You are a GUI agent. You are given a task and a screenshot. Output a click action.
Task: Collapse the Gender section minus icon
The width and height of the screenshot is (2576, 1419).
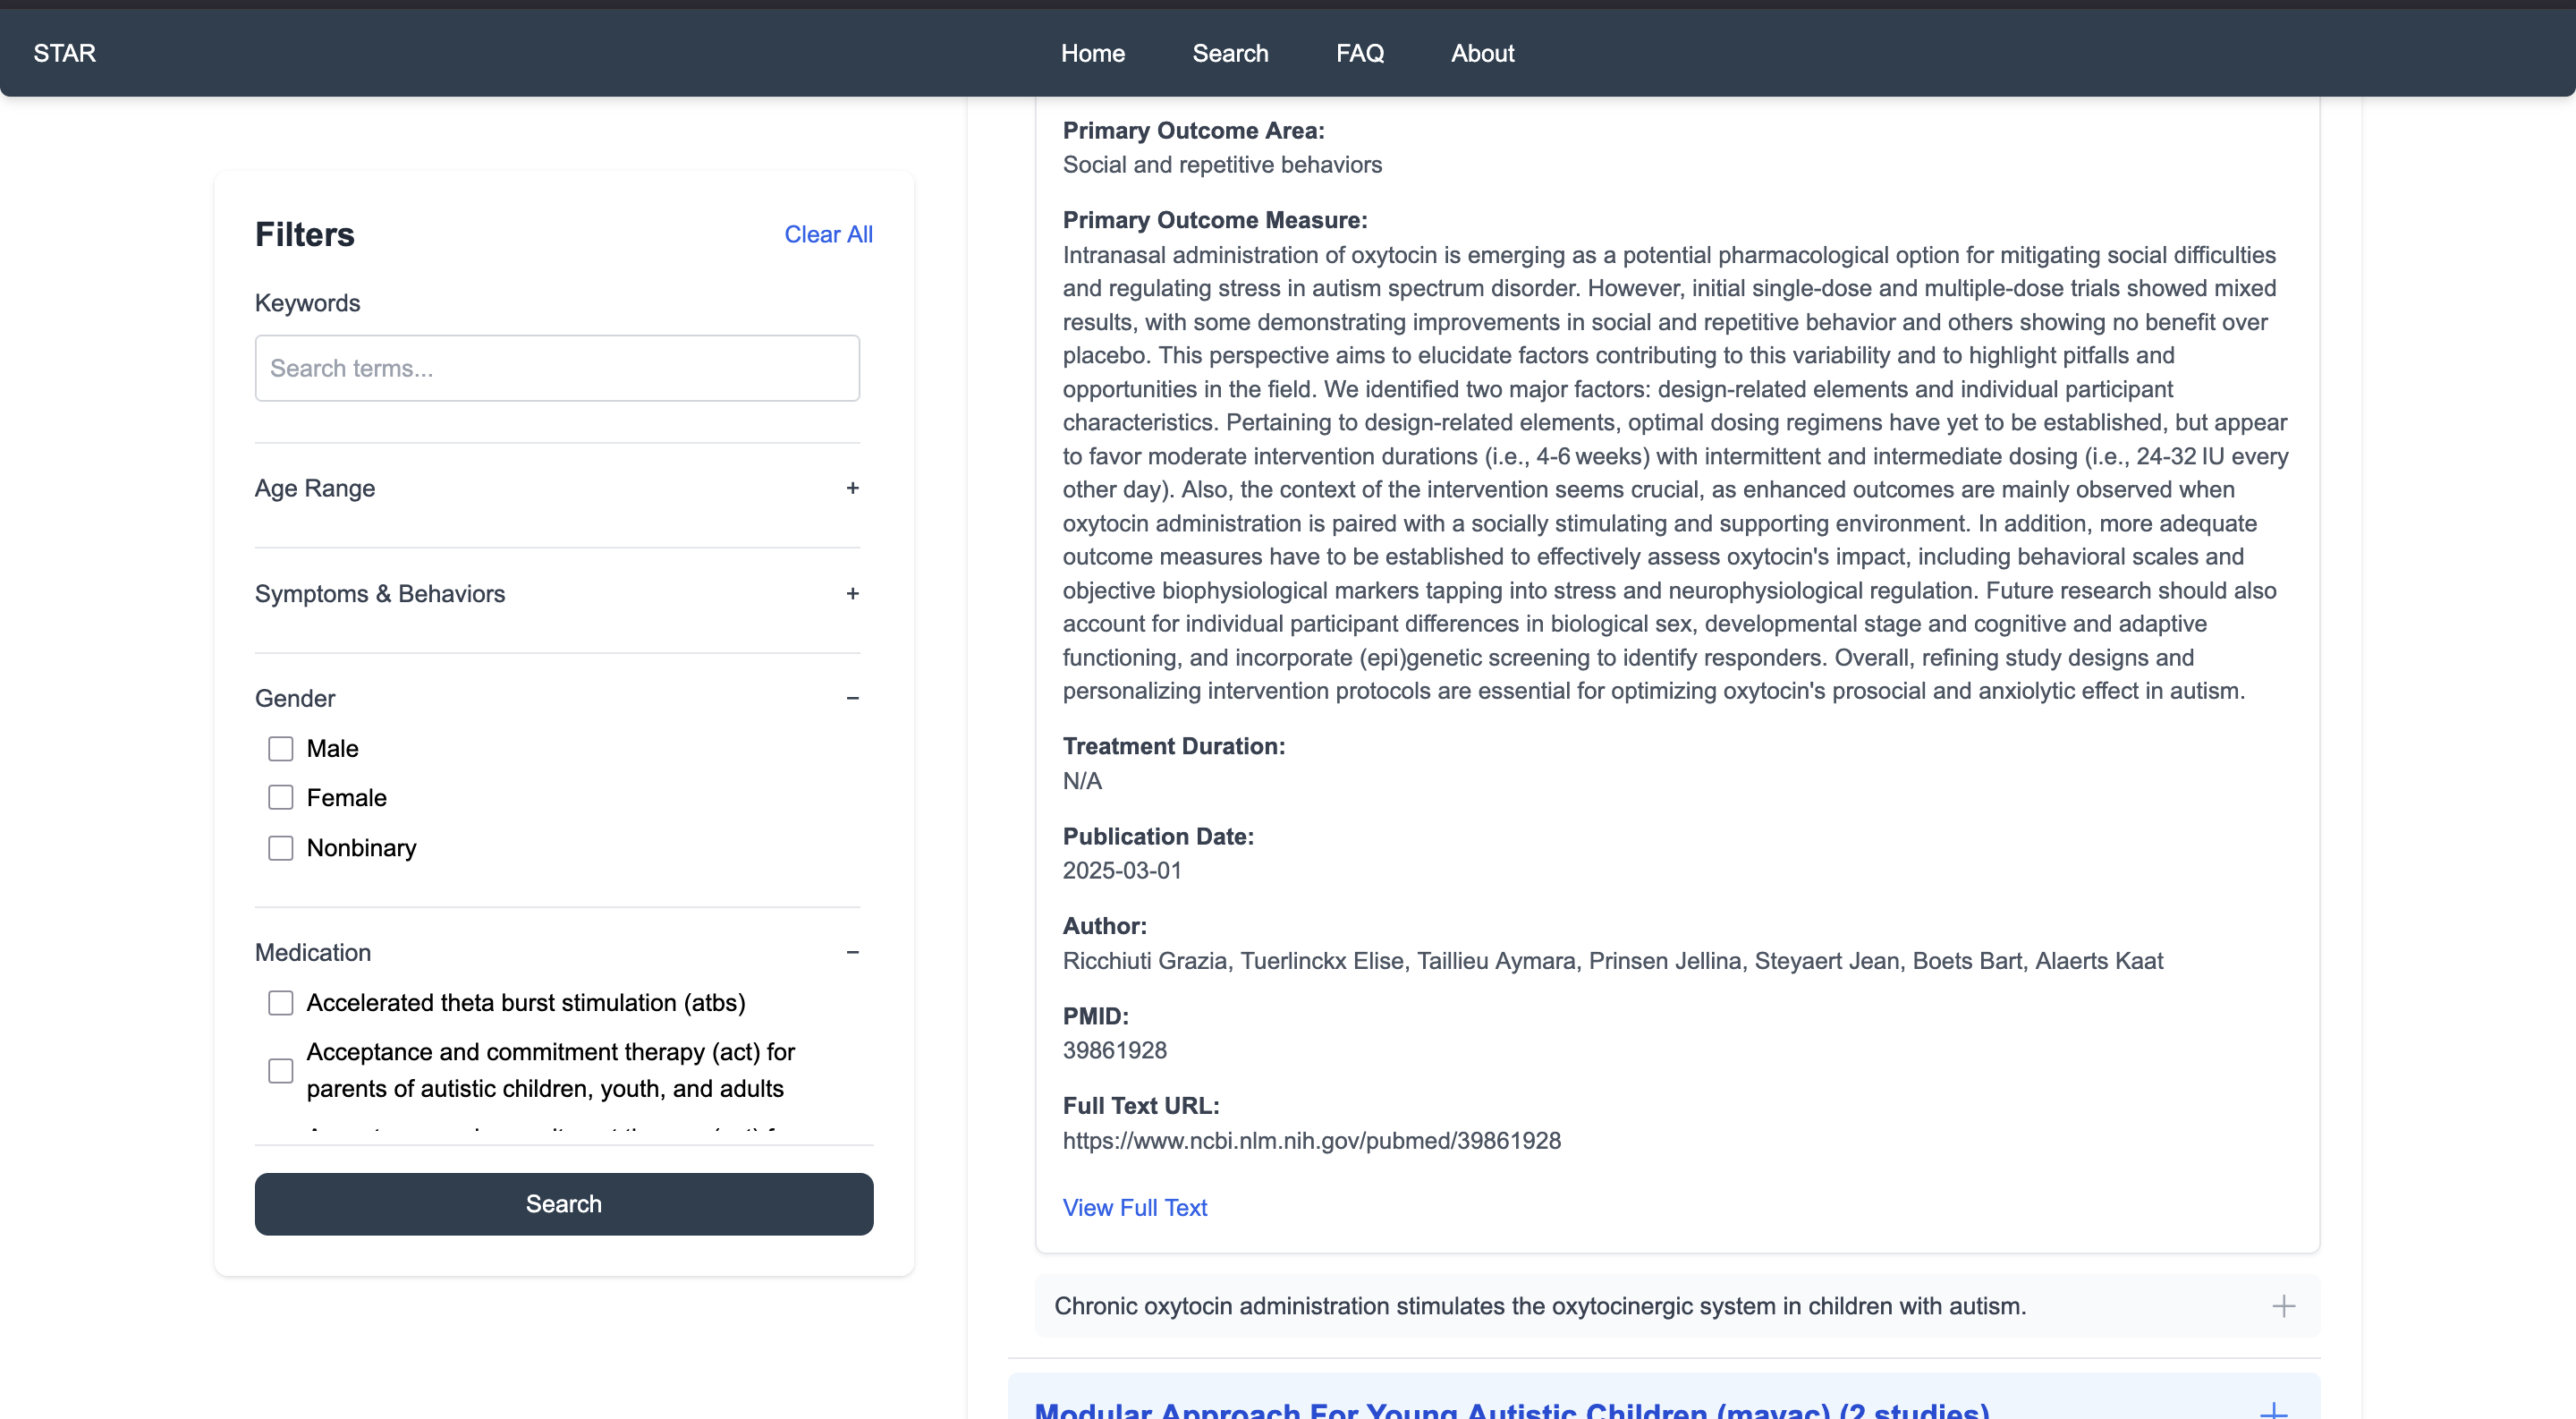coord(852,698)
